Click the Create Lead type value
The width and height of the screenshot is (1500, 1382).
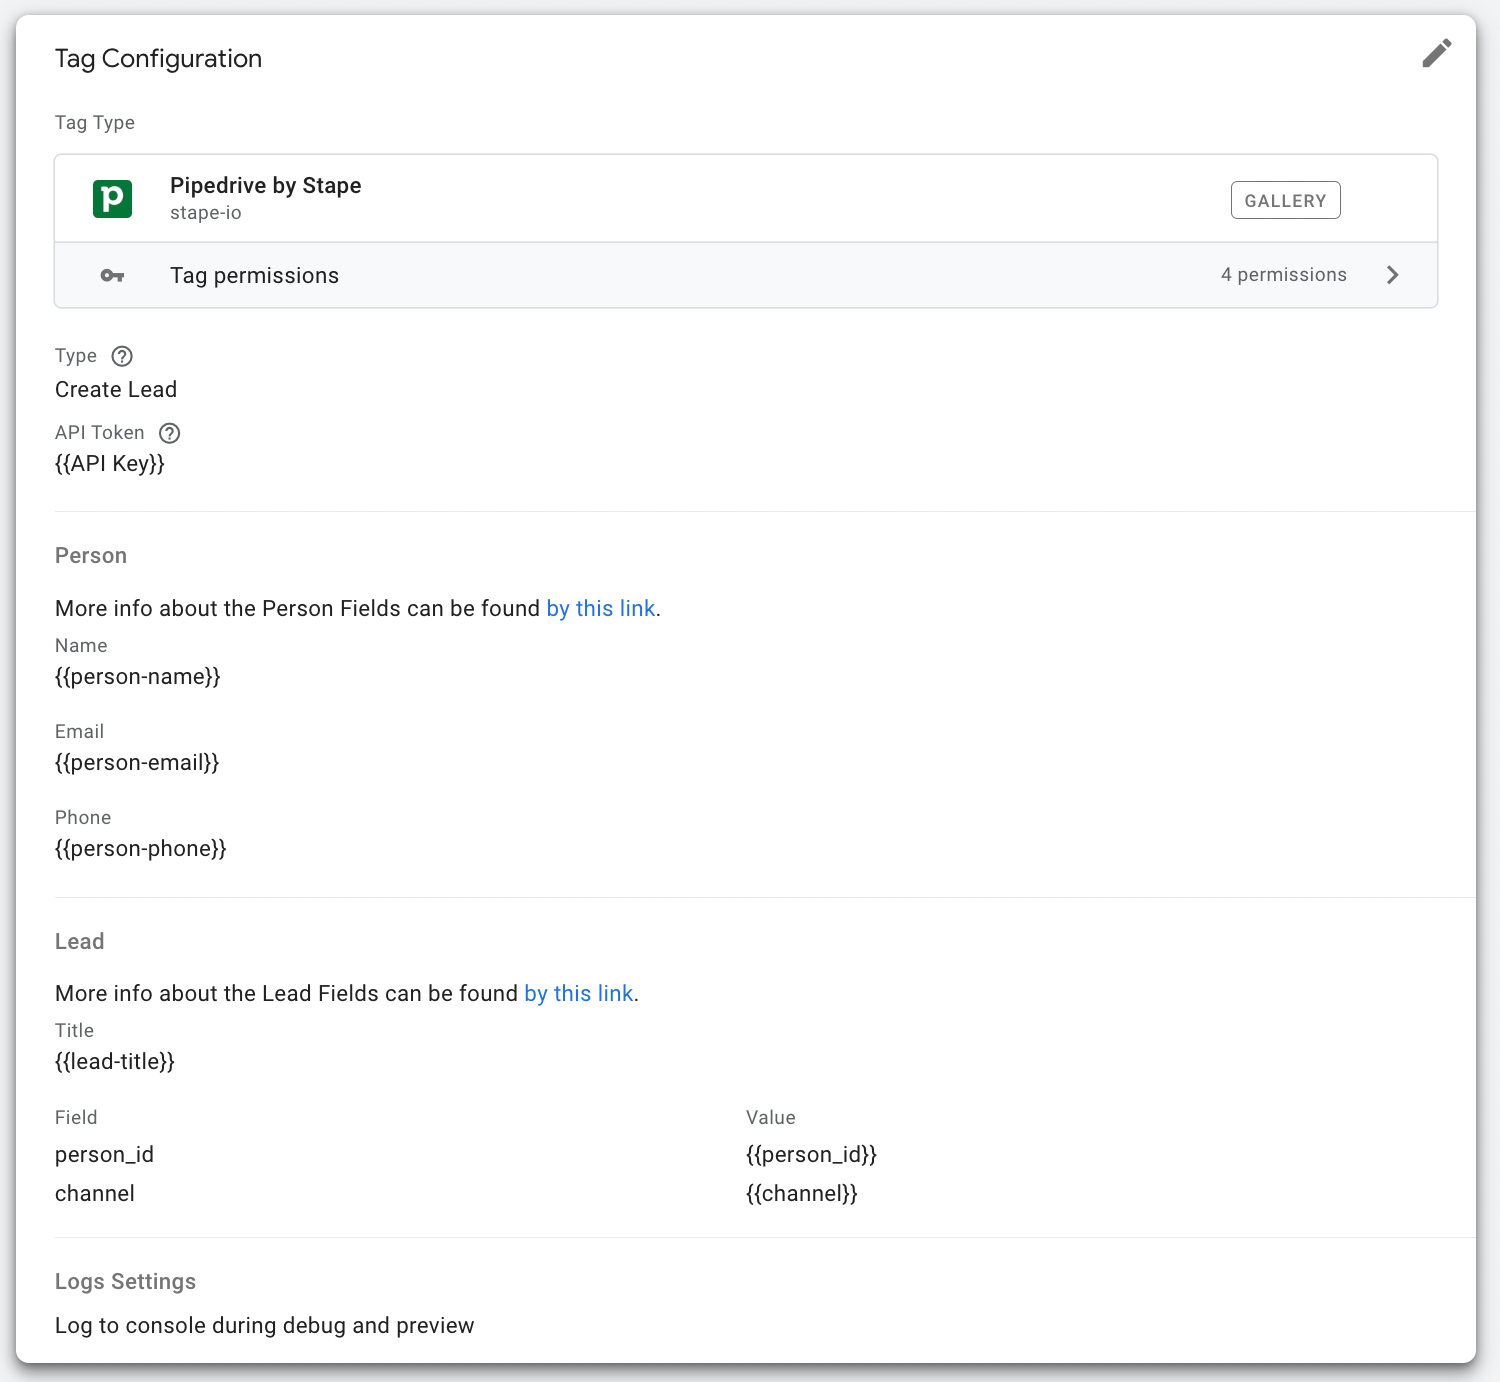click(x=116, y=389)
